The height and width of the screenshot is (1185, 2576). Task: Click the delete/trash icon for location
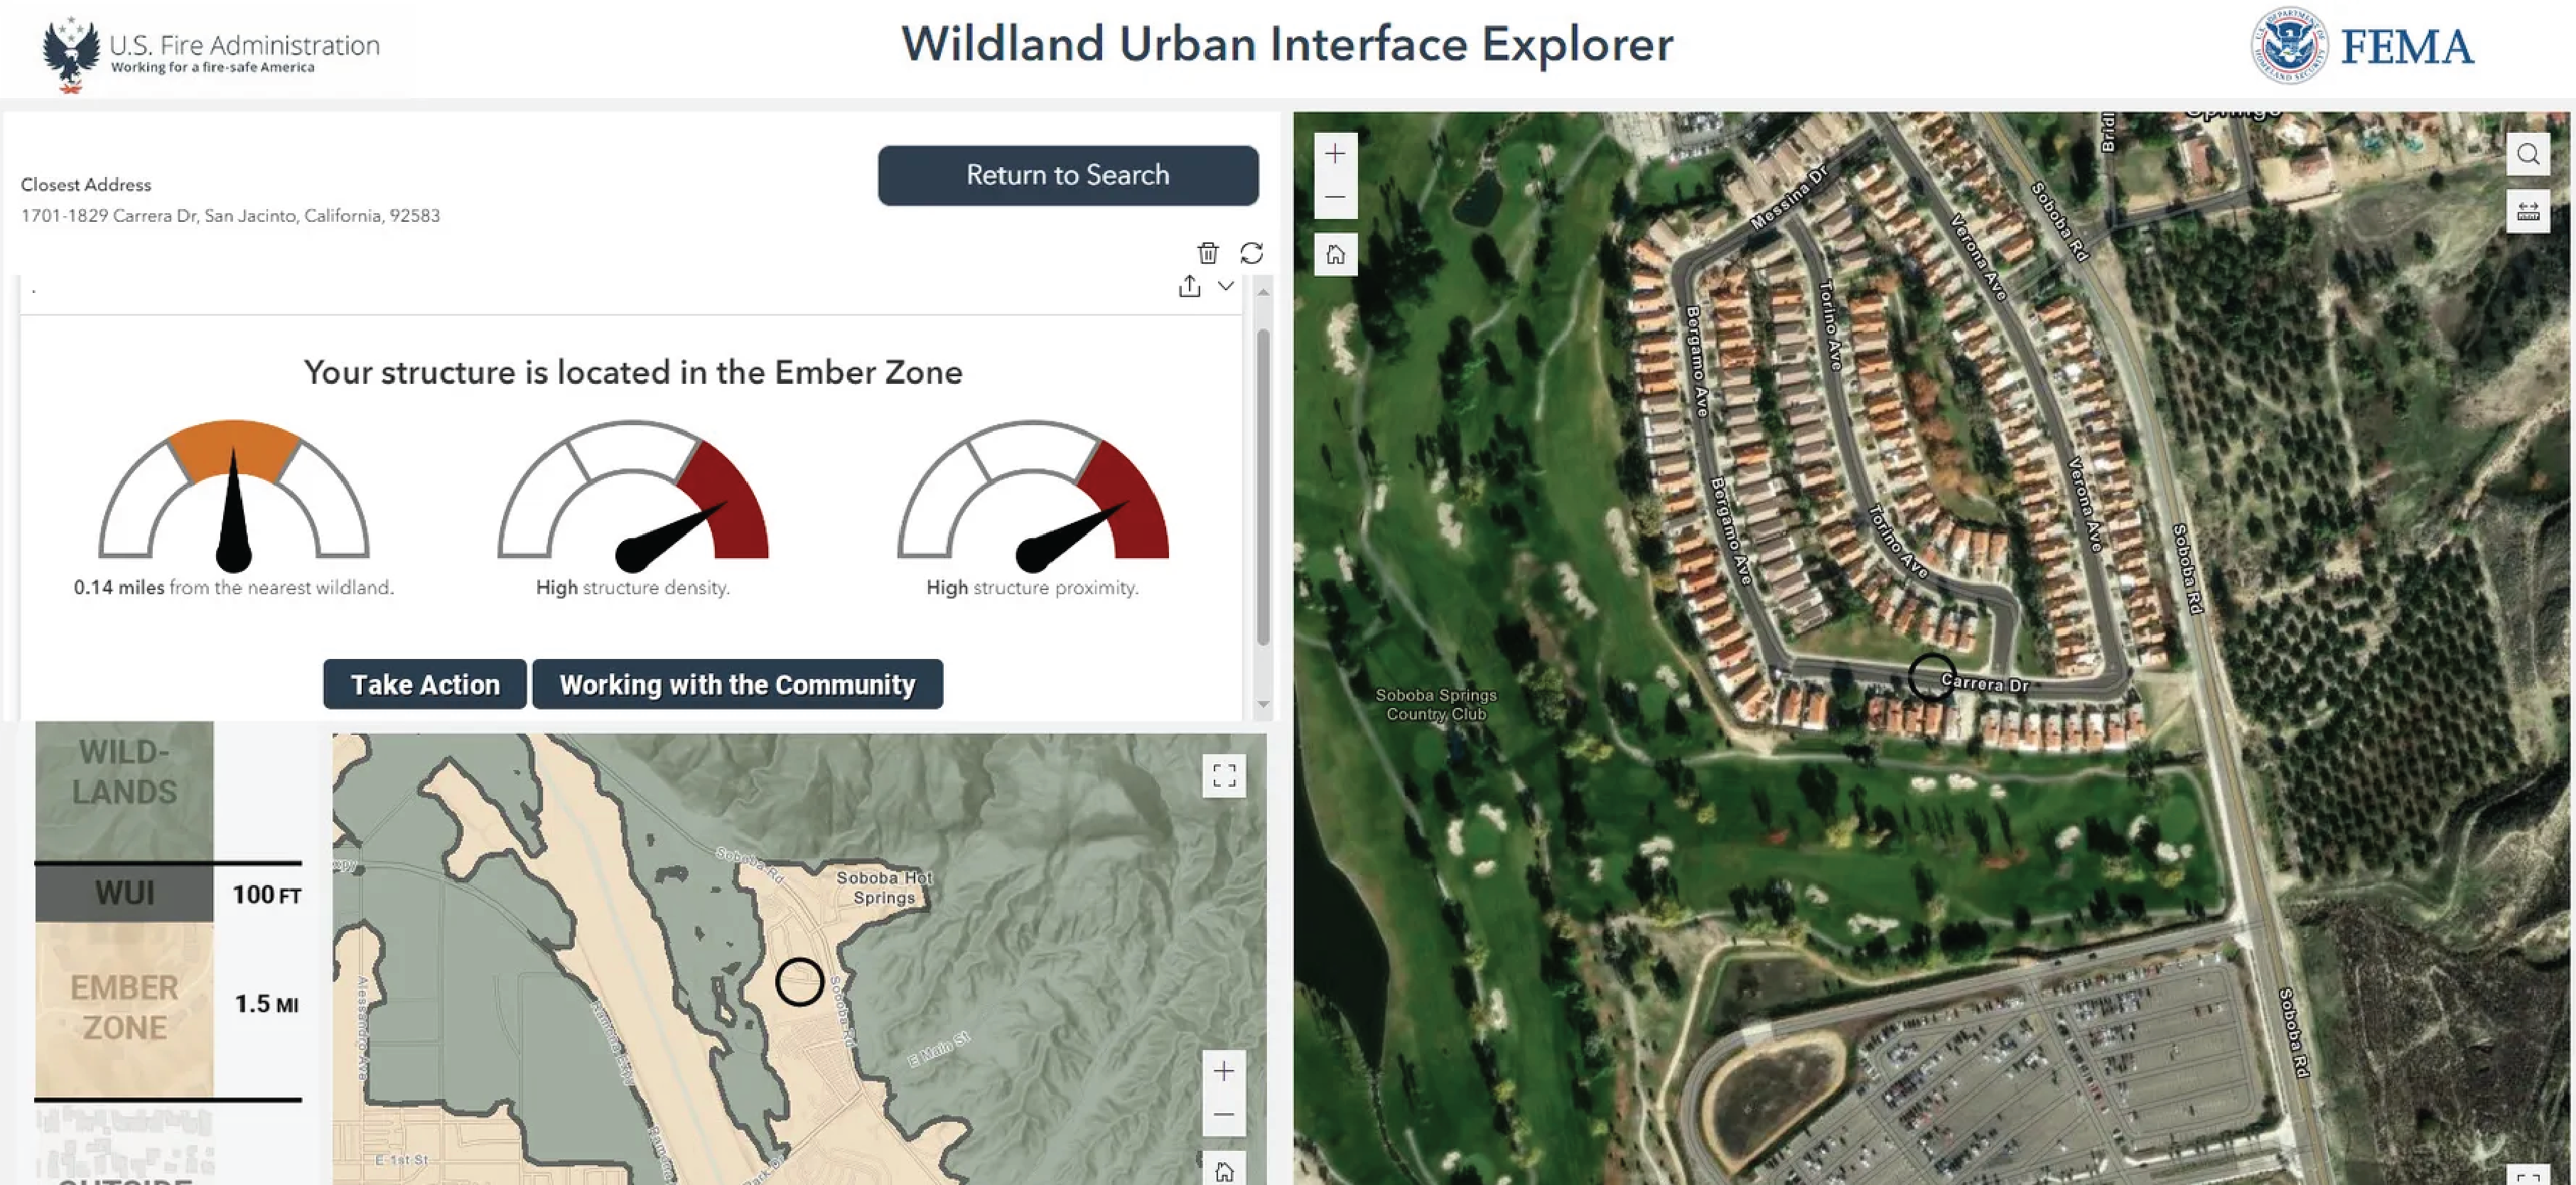point(1206,253)
